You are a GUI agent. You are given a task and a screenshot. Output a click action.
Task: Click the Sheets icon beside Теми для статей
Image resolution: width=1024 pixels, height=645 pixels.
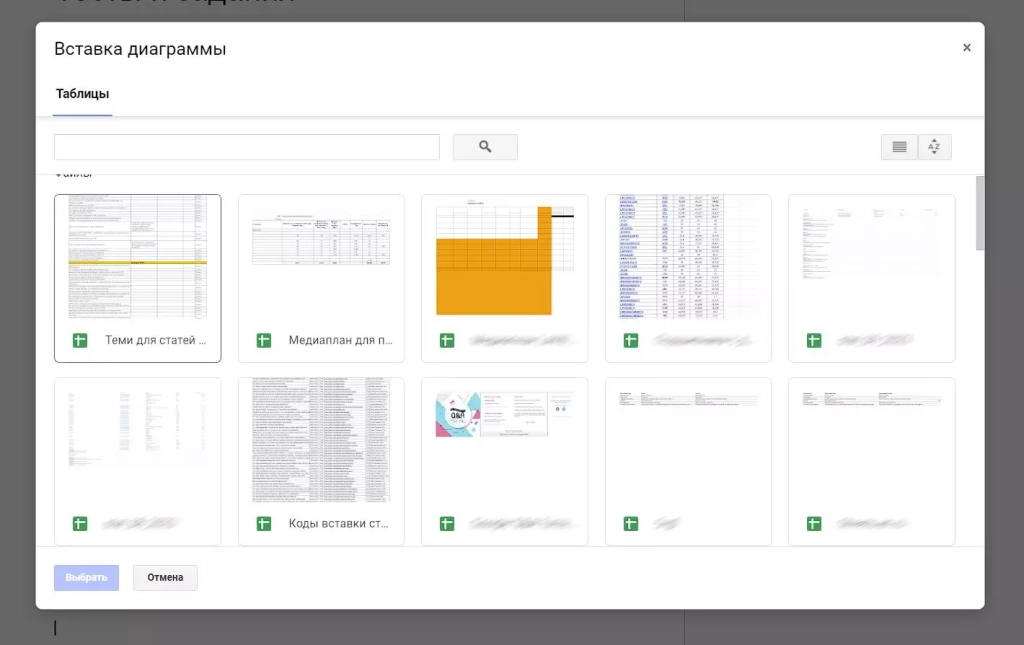pos(80,340)
